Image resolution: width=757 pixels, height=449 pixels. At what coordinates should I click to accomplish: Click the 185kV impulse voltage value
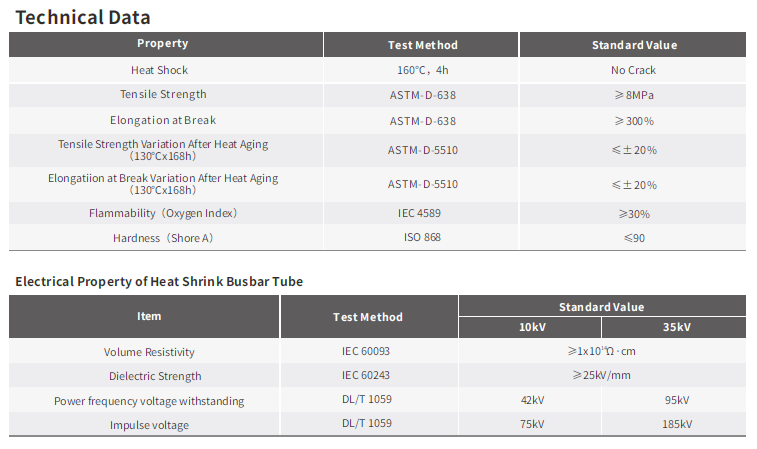[676, 424]
